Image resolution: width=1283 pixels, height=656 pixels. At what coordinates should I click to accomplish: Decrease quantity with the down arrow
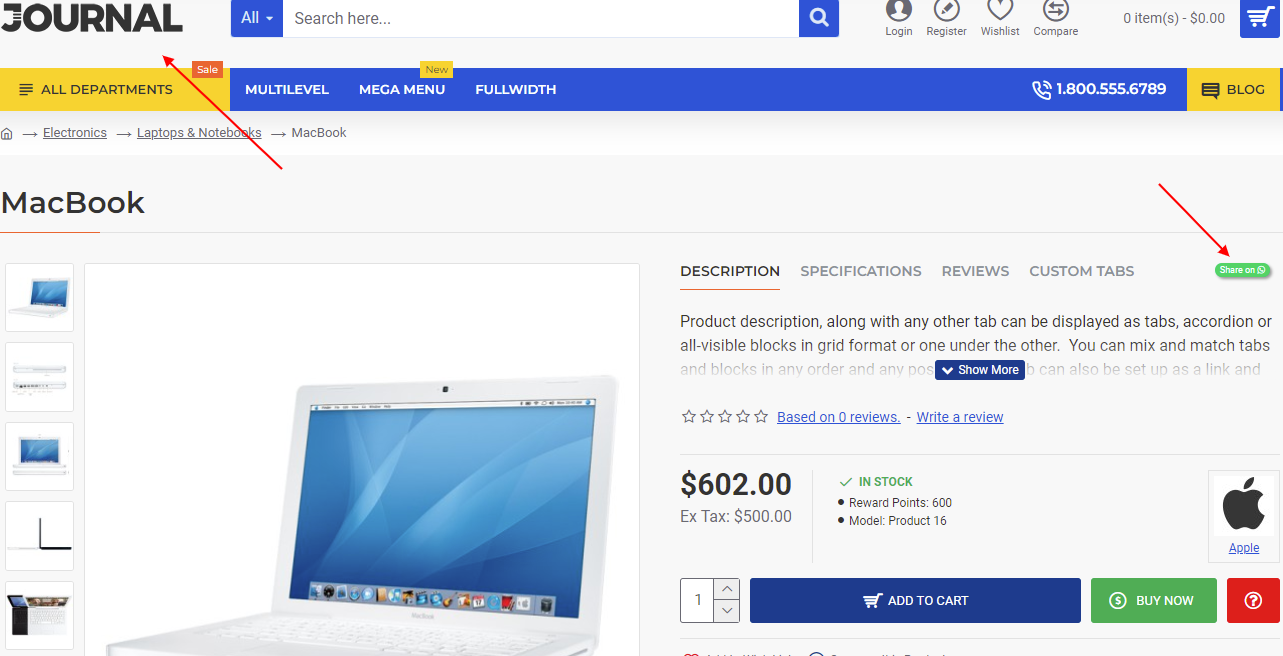pyautogui.click(x=728, y=611)
